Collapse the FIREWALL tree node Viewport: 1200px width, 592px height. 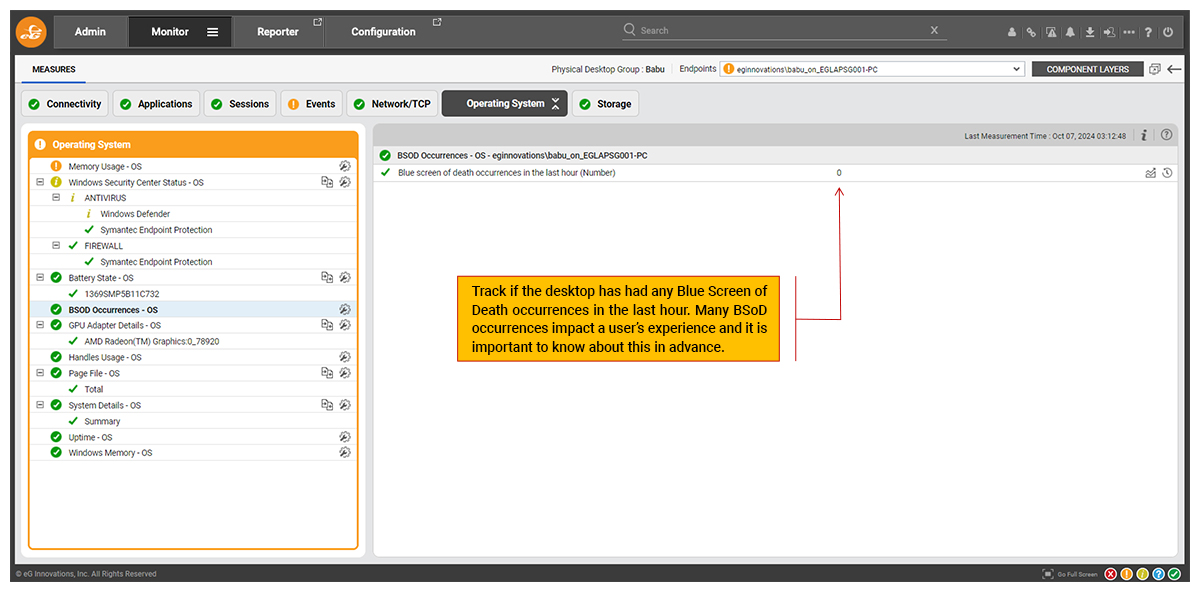(56, 246)
